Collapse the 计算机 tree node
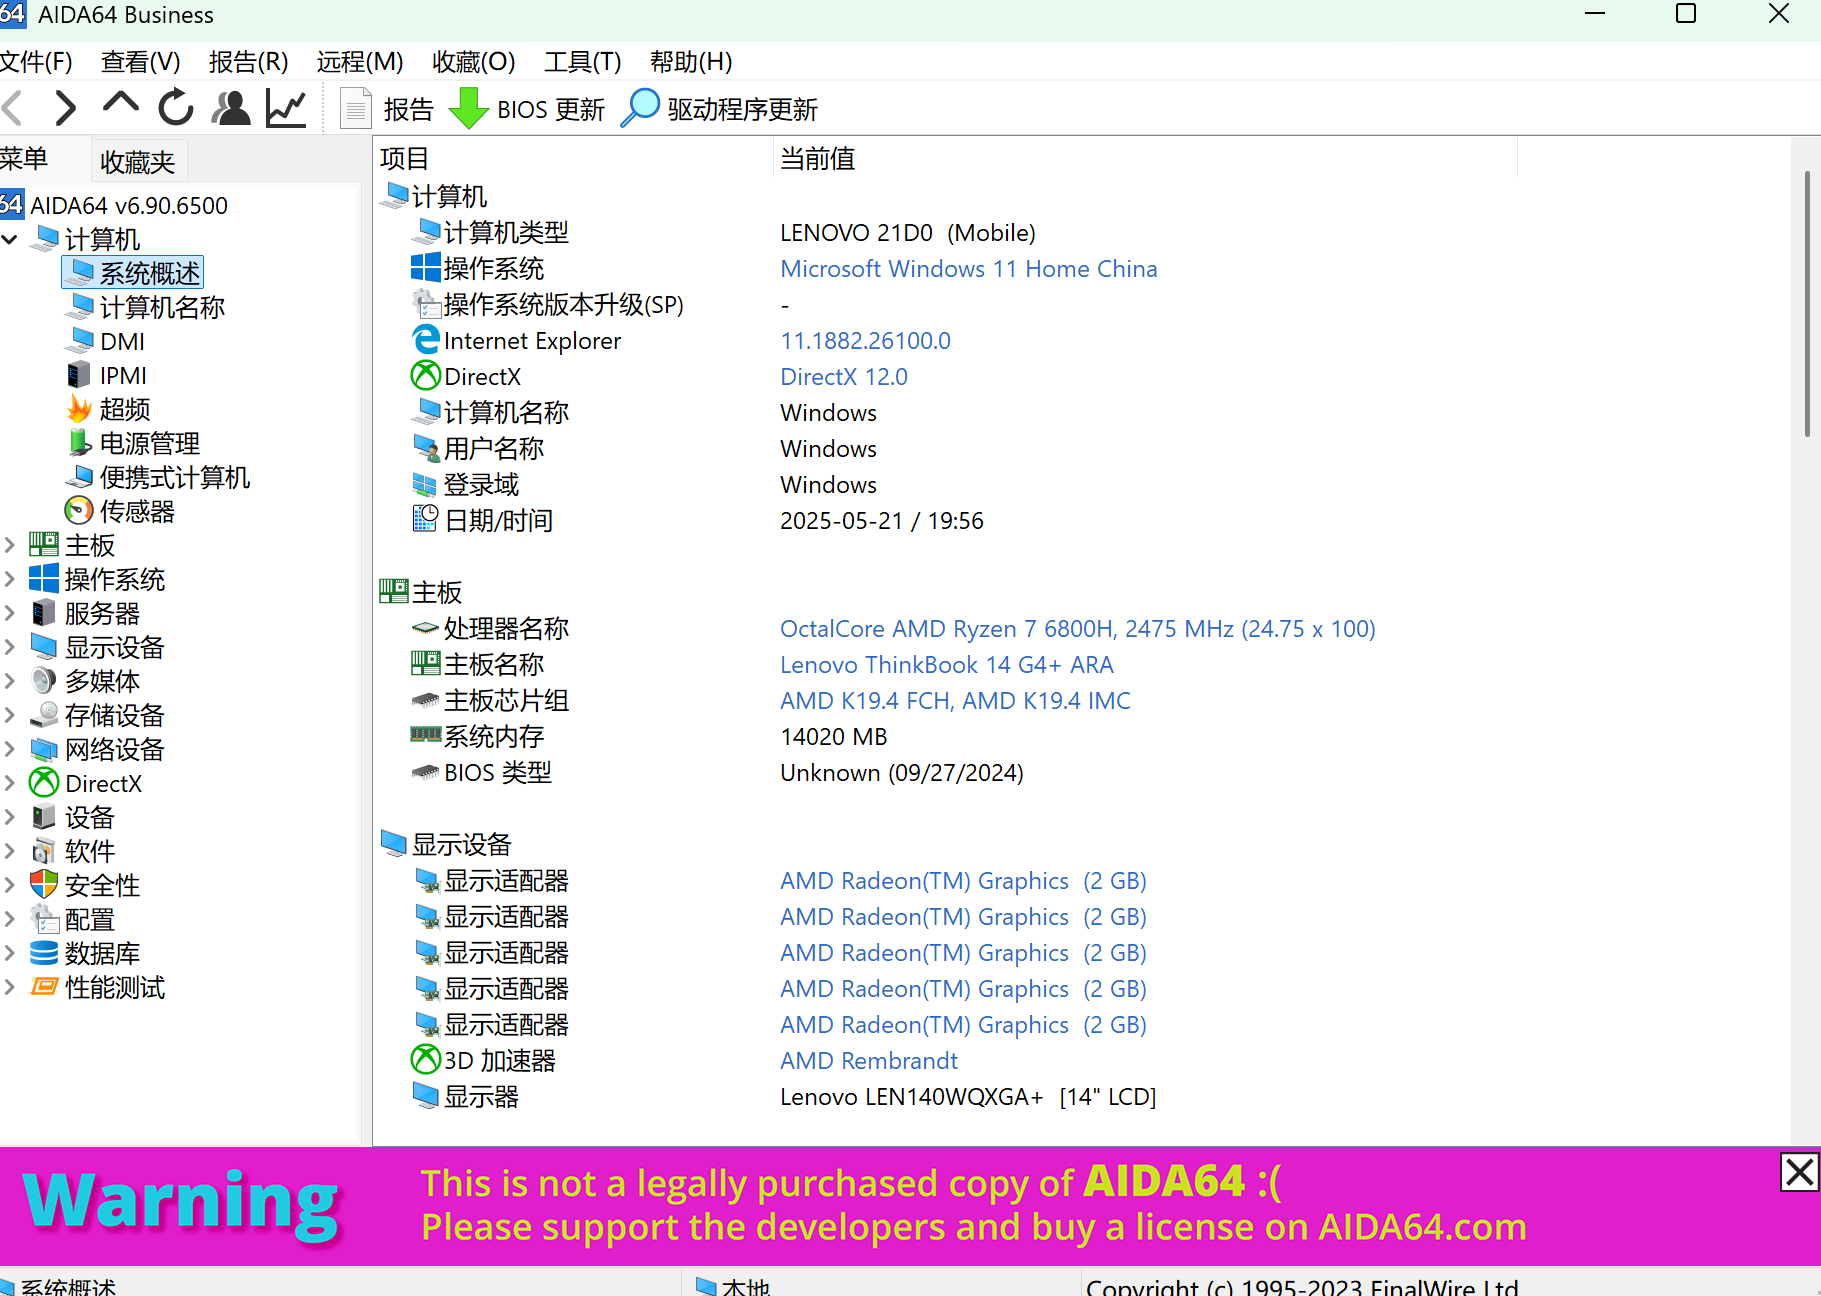The width and height of the screenshot is (1821, 1296). (x=10, y=240)
